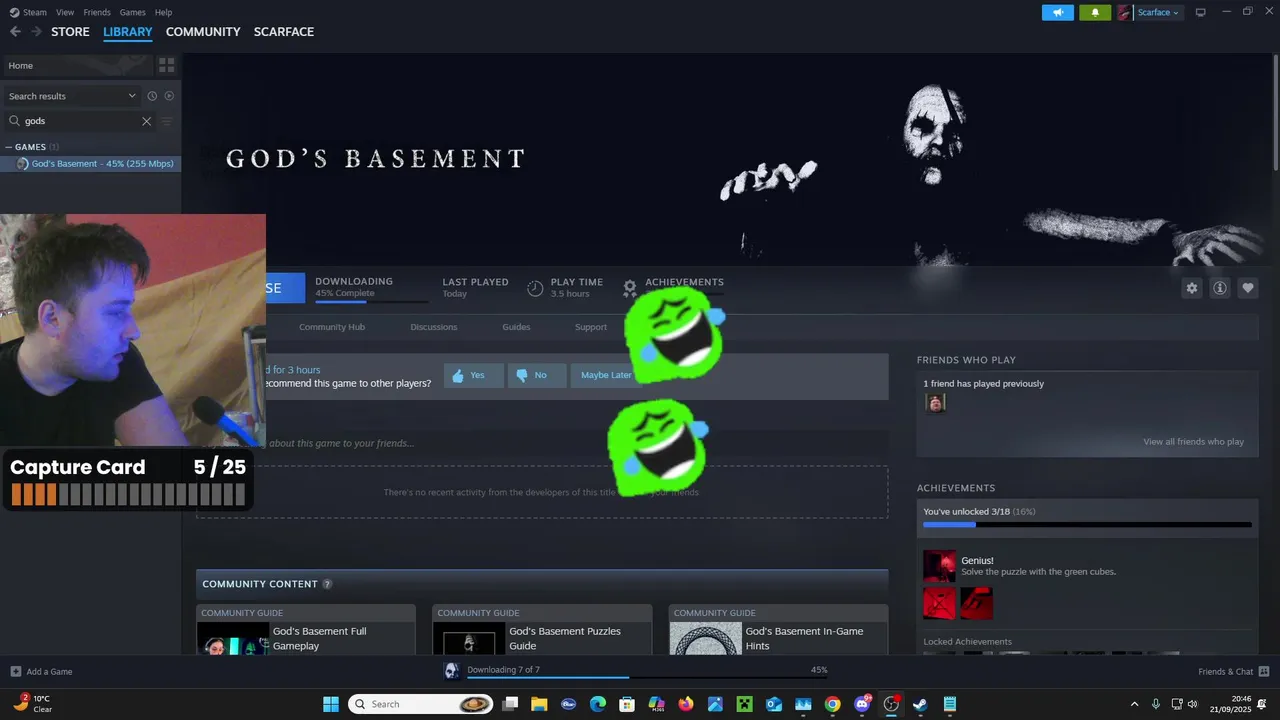Open bottom download progress bar
This screenshot has width=1280, height=720.
coord(647,676)
